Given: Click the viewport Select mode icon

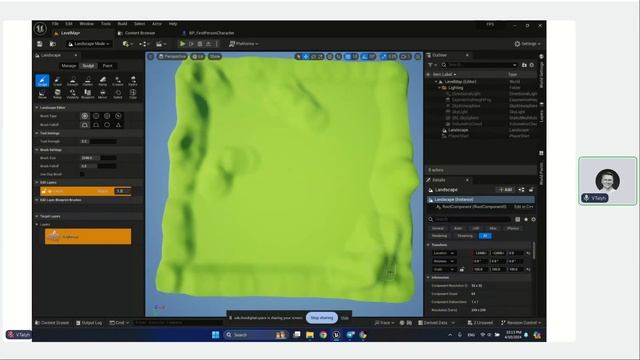Looking at the screenshot, I should click(298, 56).
